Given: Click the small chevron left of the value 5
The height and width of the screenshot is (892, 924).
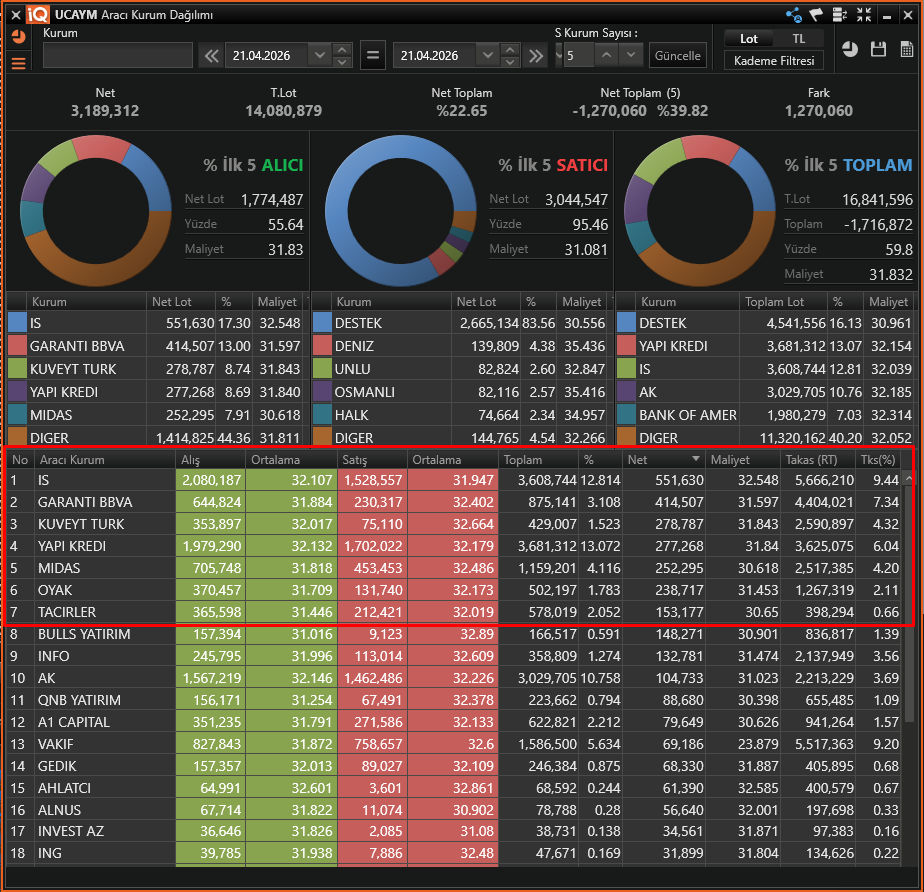Looking at the screenshot, I should pos(559,56).
